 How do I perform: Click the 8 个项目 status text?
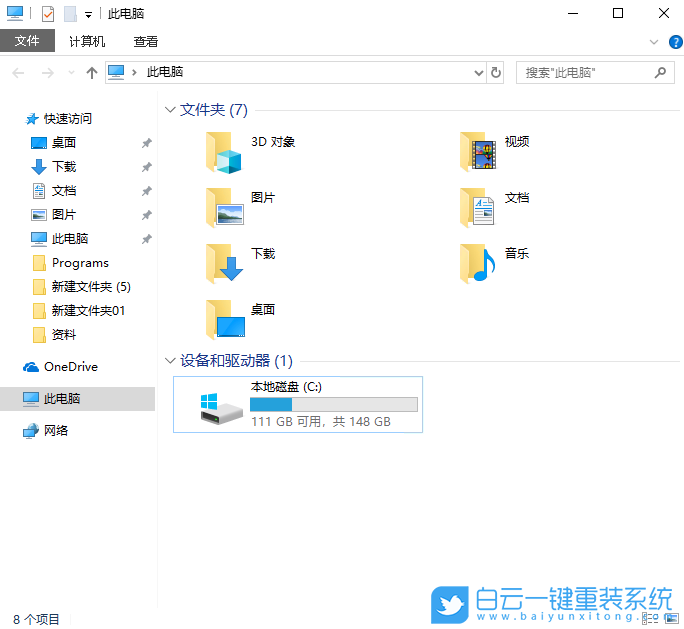click(x=36, y=619)
